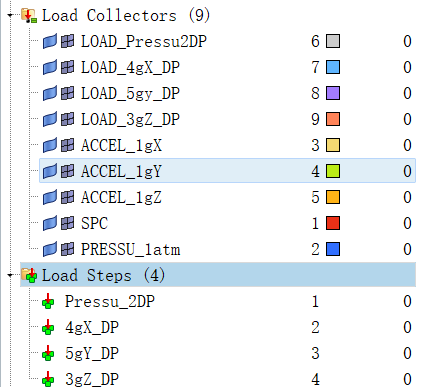Toggle LOAD_5gy_DP blue visibility icon

[50, 93]
